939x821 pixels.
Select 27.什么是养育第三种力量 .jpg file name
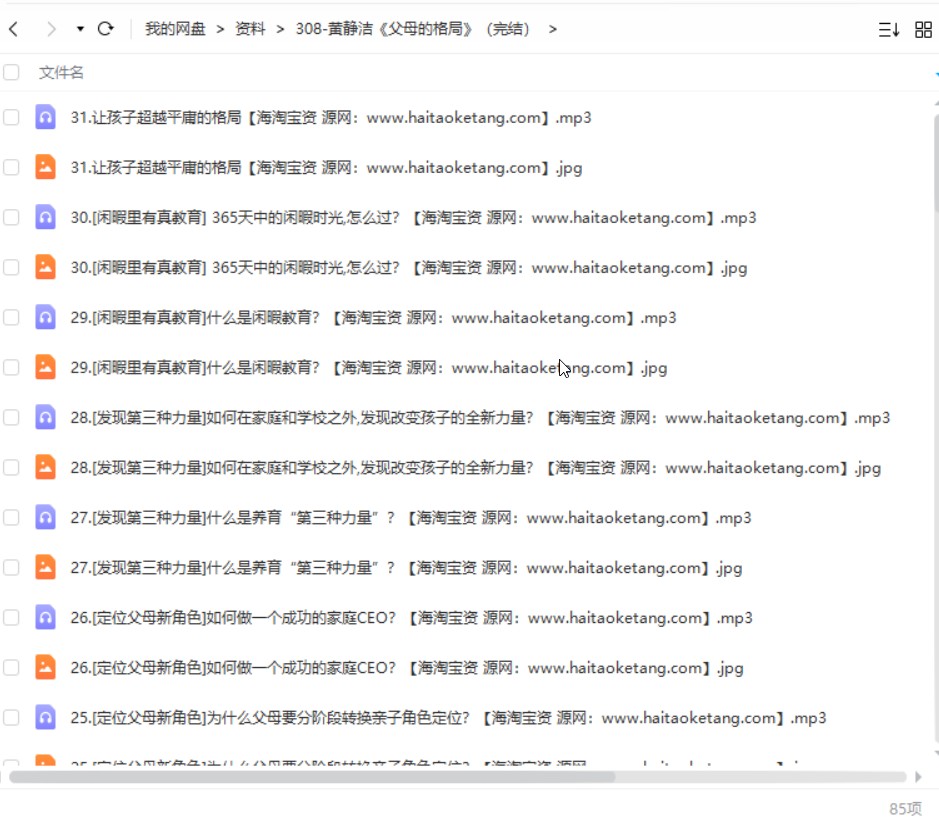[x=406, y=568]
